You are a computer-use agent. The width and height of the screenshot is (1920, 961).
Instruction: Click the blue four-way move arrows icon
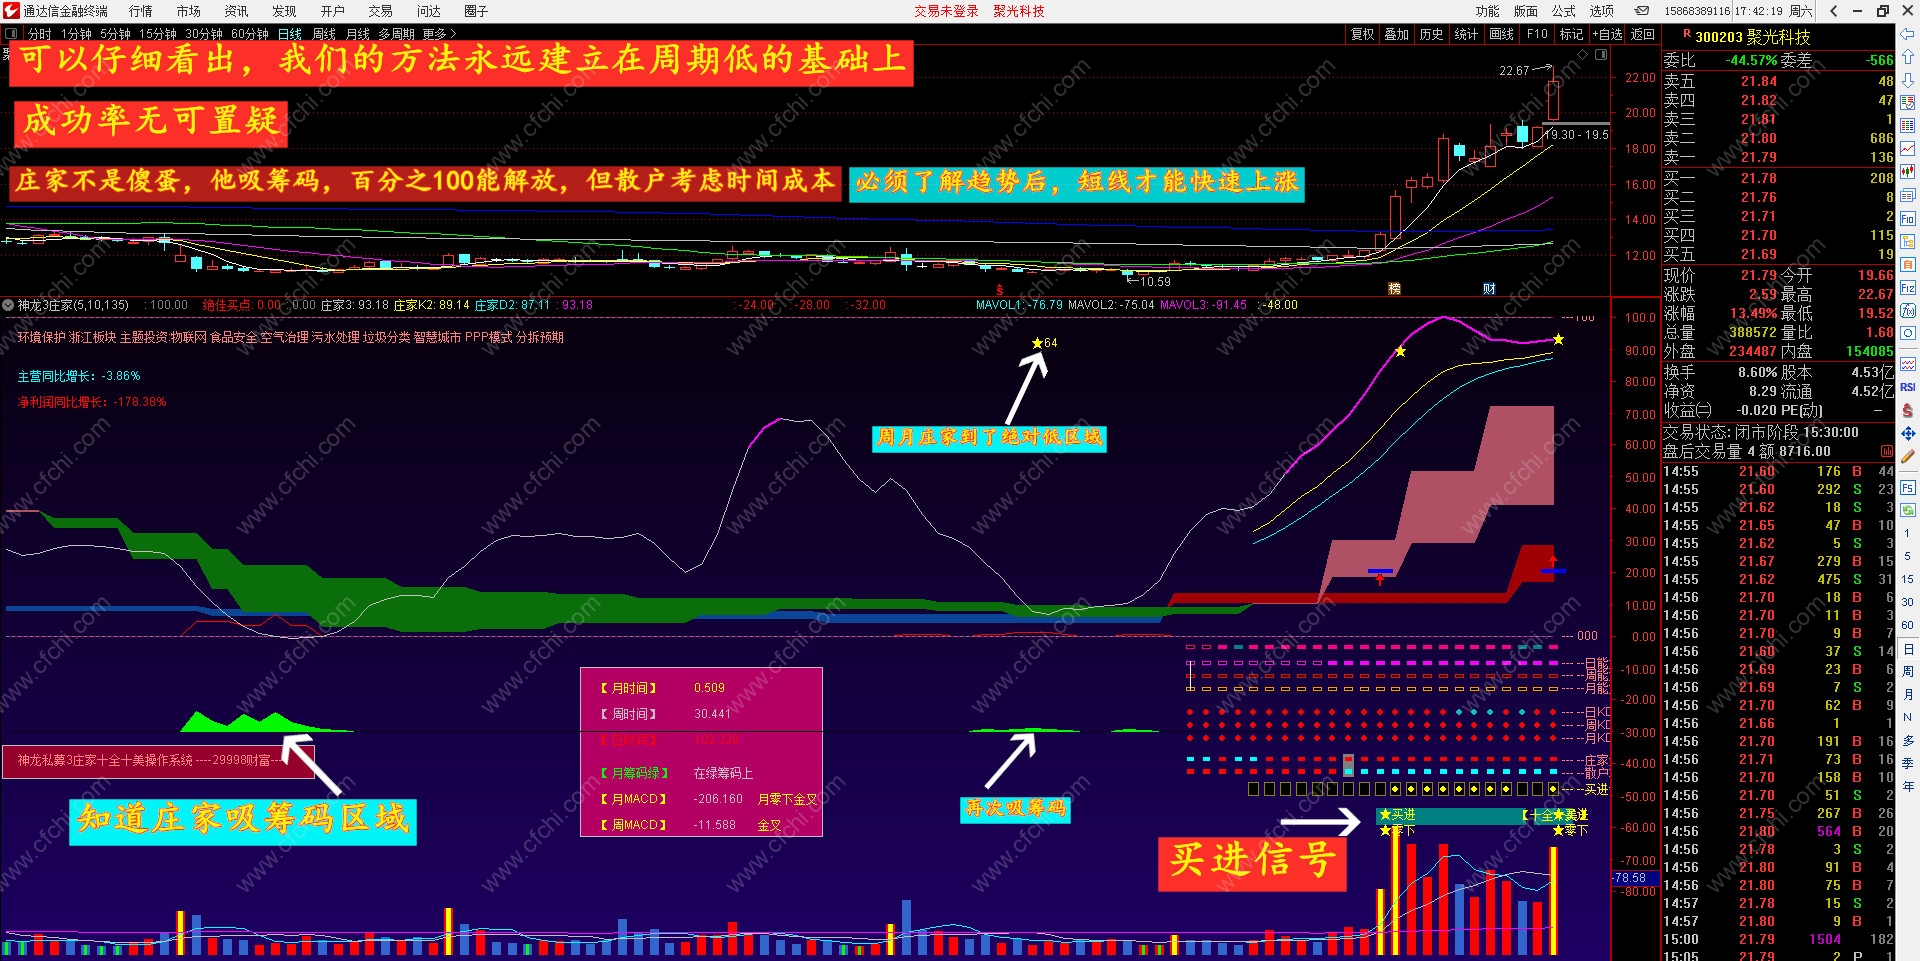(x=1908, y=433)
